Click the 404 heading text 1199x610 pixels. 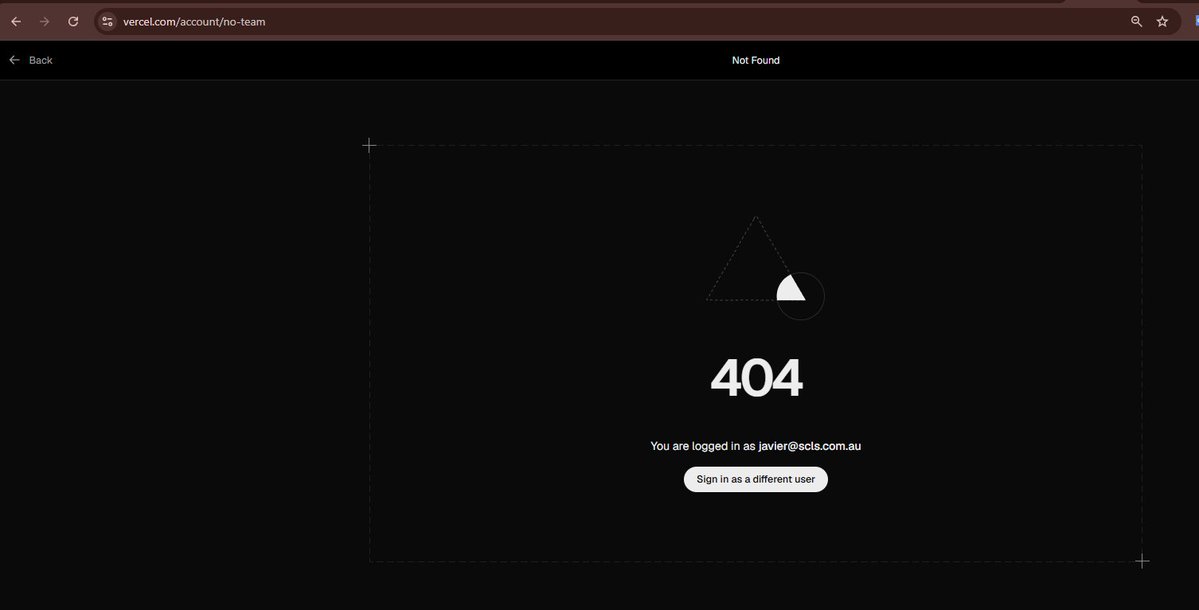pos(756,378)
